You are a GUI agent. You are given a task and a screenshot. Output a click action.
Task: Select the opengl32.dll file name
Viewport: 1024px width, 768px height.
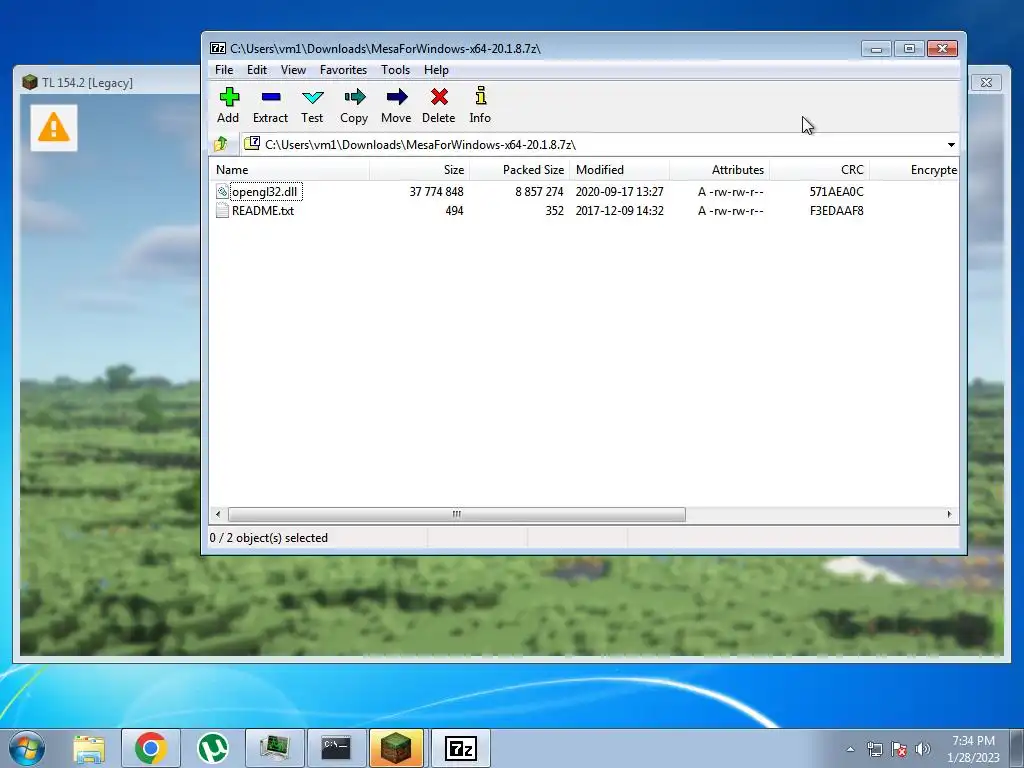264,191
